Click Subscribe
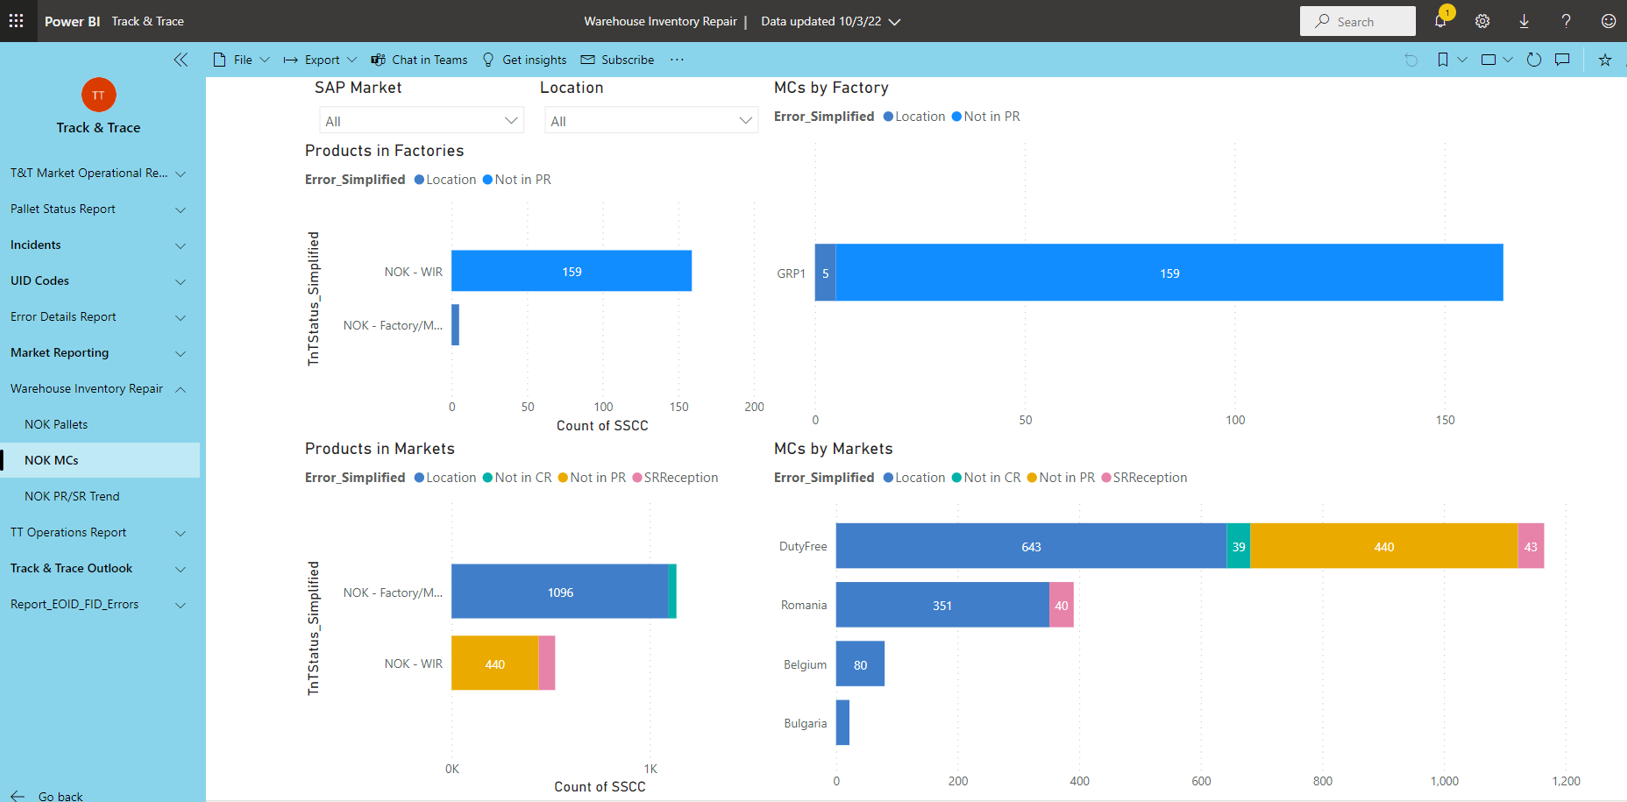 click(617, 60)
